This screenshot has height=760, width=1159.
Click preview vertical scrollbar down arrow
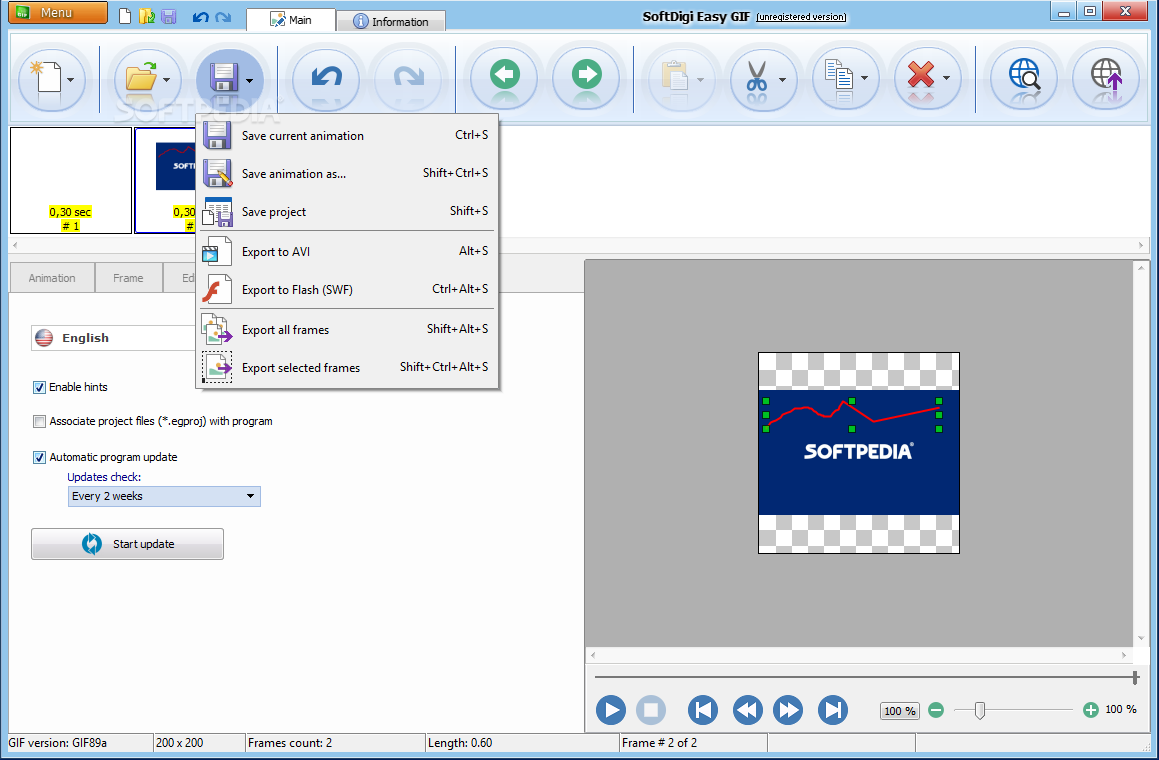point(1141,638)
